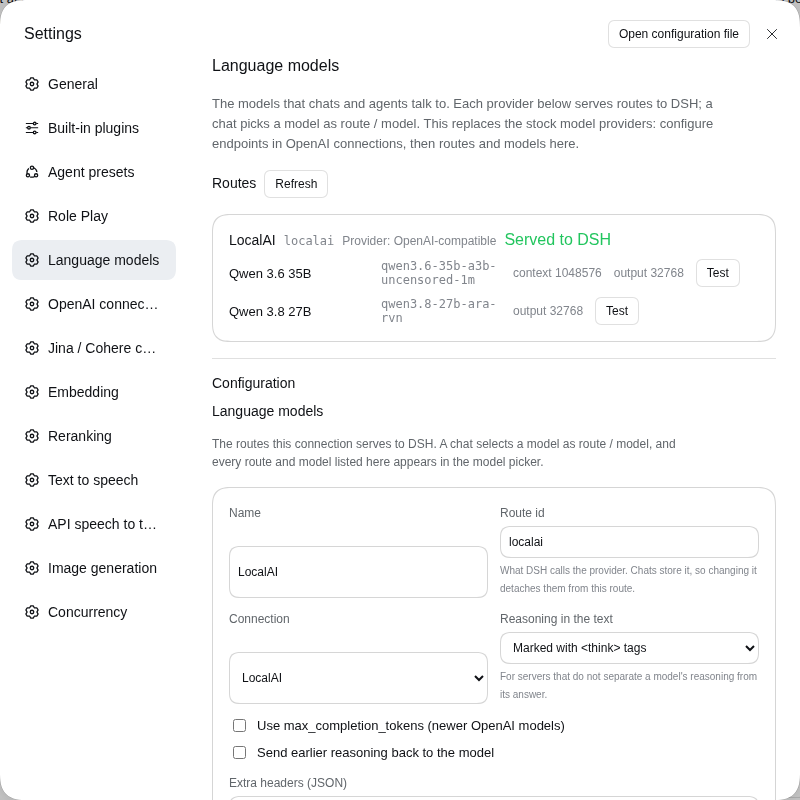This screenshot has height=800, width=800.
Task: Click the Built-in plugins sliders icon
Action: 32,128
